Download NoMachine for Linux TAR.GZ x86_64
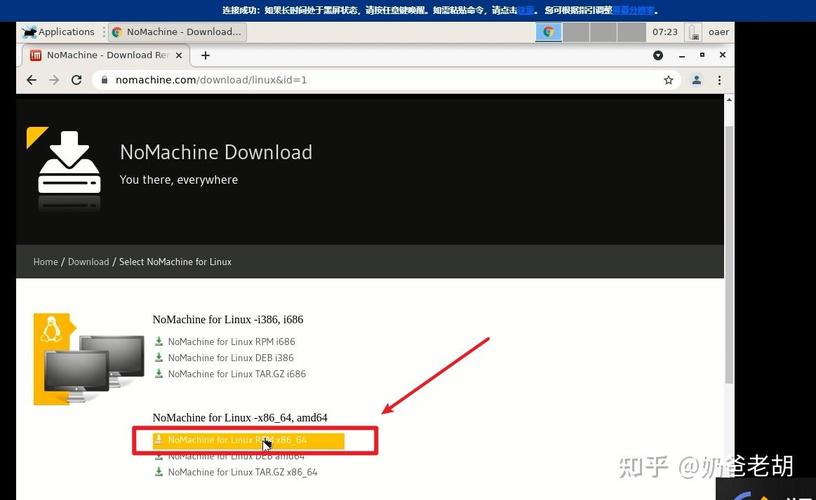 click(x=243, y=472)
